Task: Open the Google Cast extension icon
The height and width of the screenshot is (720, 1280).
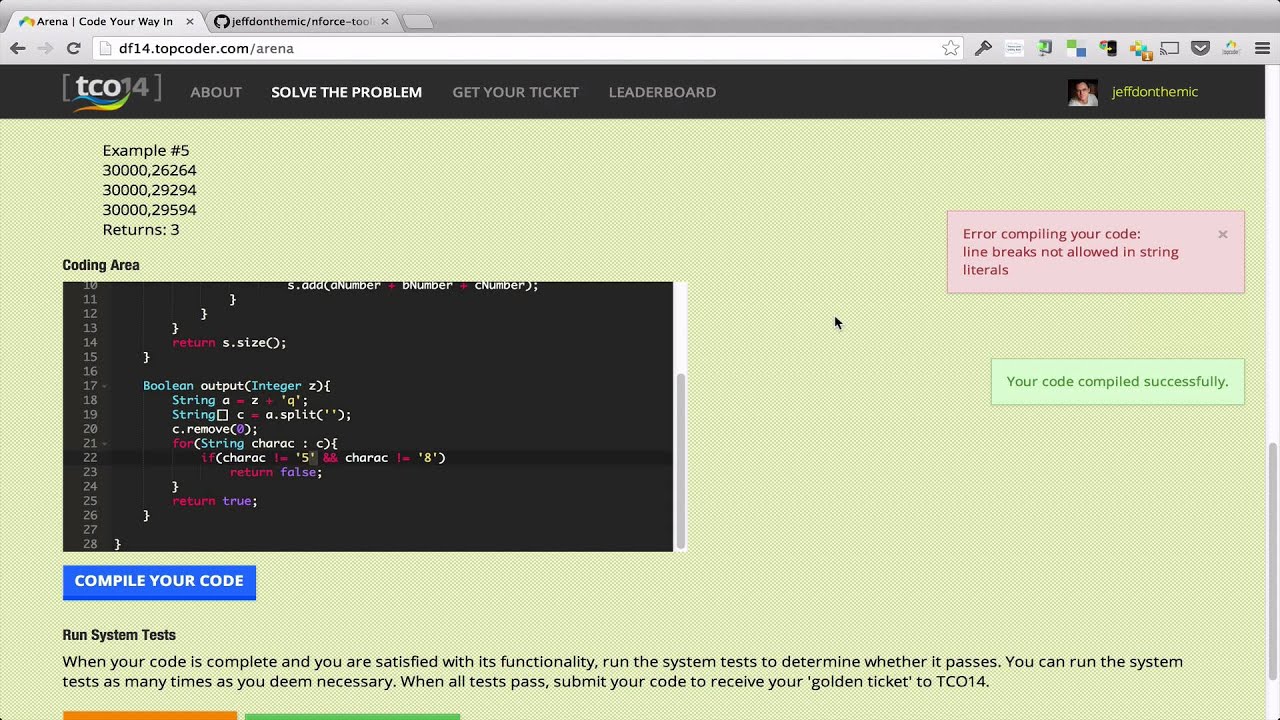Action: (1170, 48)
